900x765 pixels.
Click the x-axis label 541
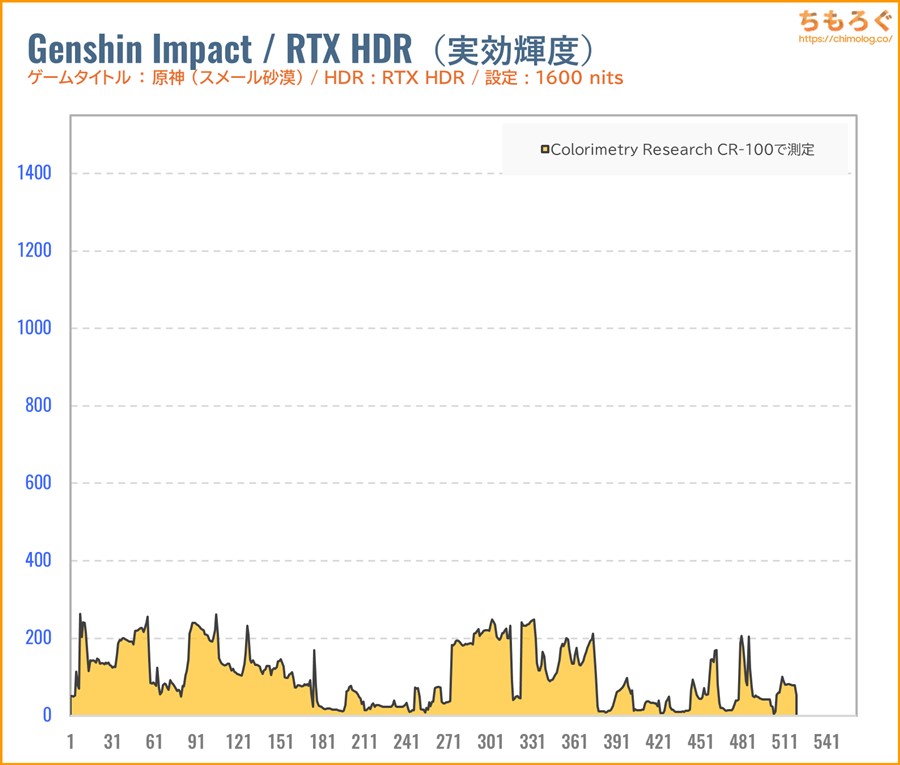coord(827,741)
